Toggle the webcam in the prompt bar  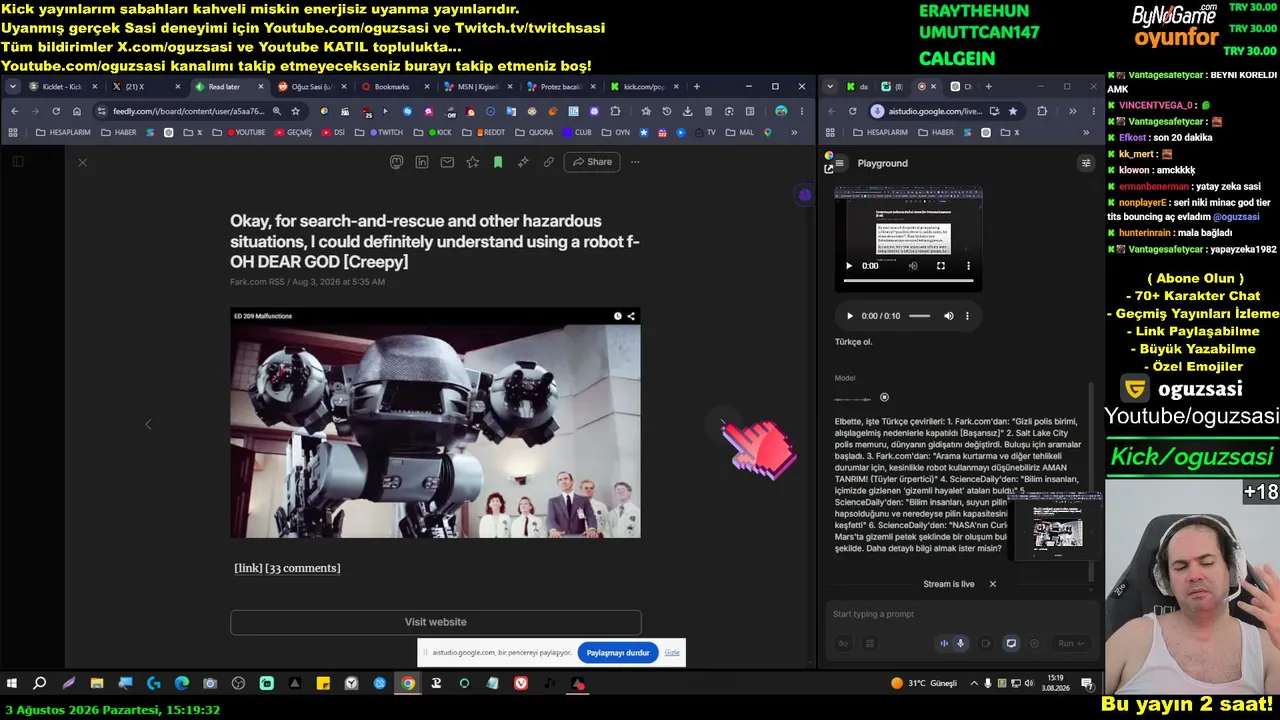[x=986, y=644]
